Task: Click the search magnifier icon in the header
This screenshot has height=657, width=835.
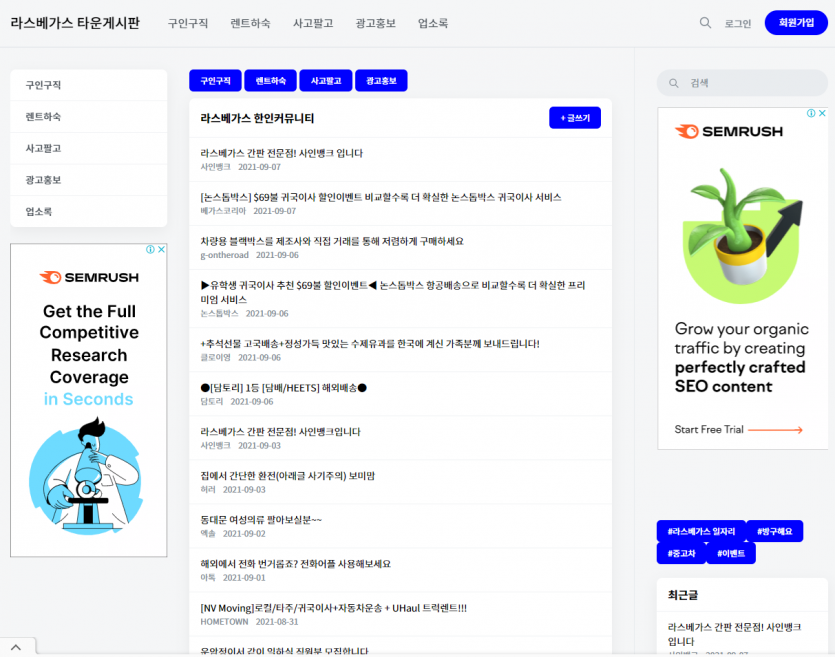Action: (705, 23)
